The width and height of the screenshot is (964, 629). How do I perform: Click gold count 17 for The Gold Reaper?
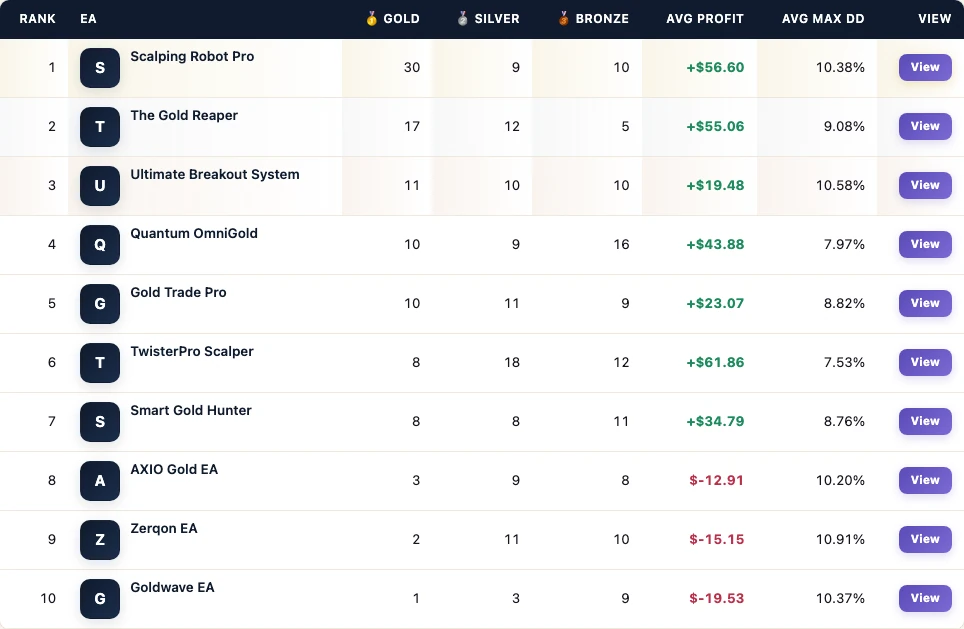(x=412, y=127)
